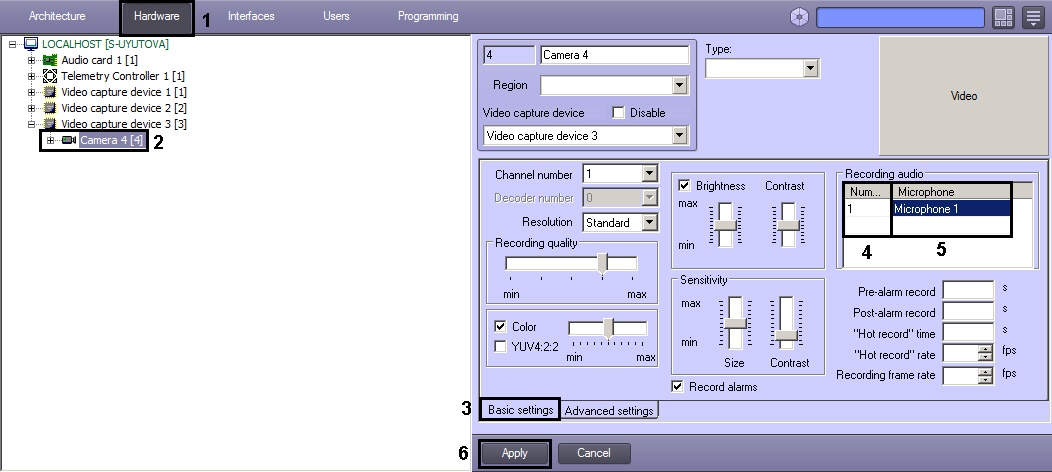Screen dimensions: 1052x472
Task: Click the Post-alarm record field
Action: click(x=968, y=312)
